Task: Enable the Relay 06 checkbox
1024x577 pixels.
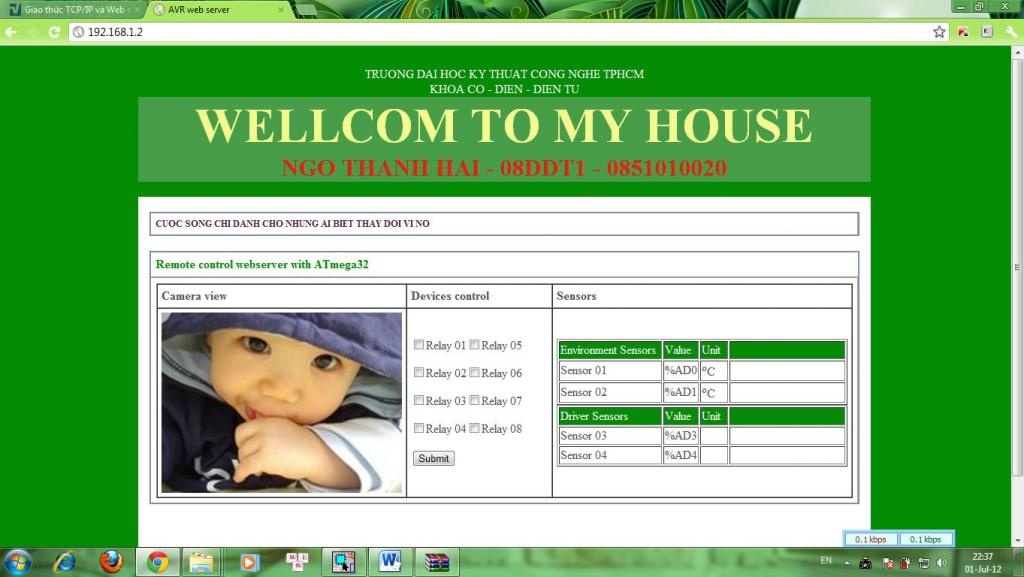Action: [474, 372]
